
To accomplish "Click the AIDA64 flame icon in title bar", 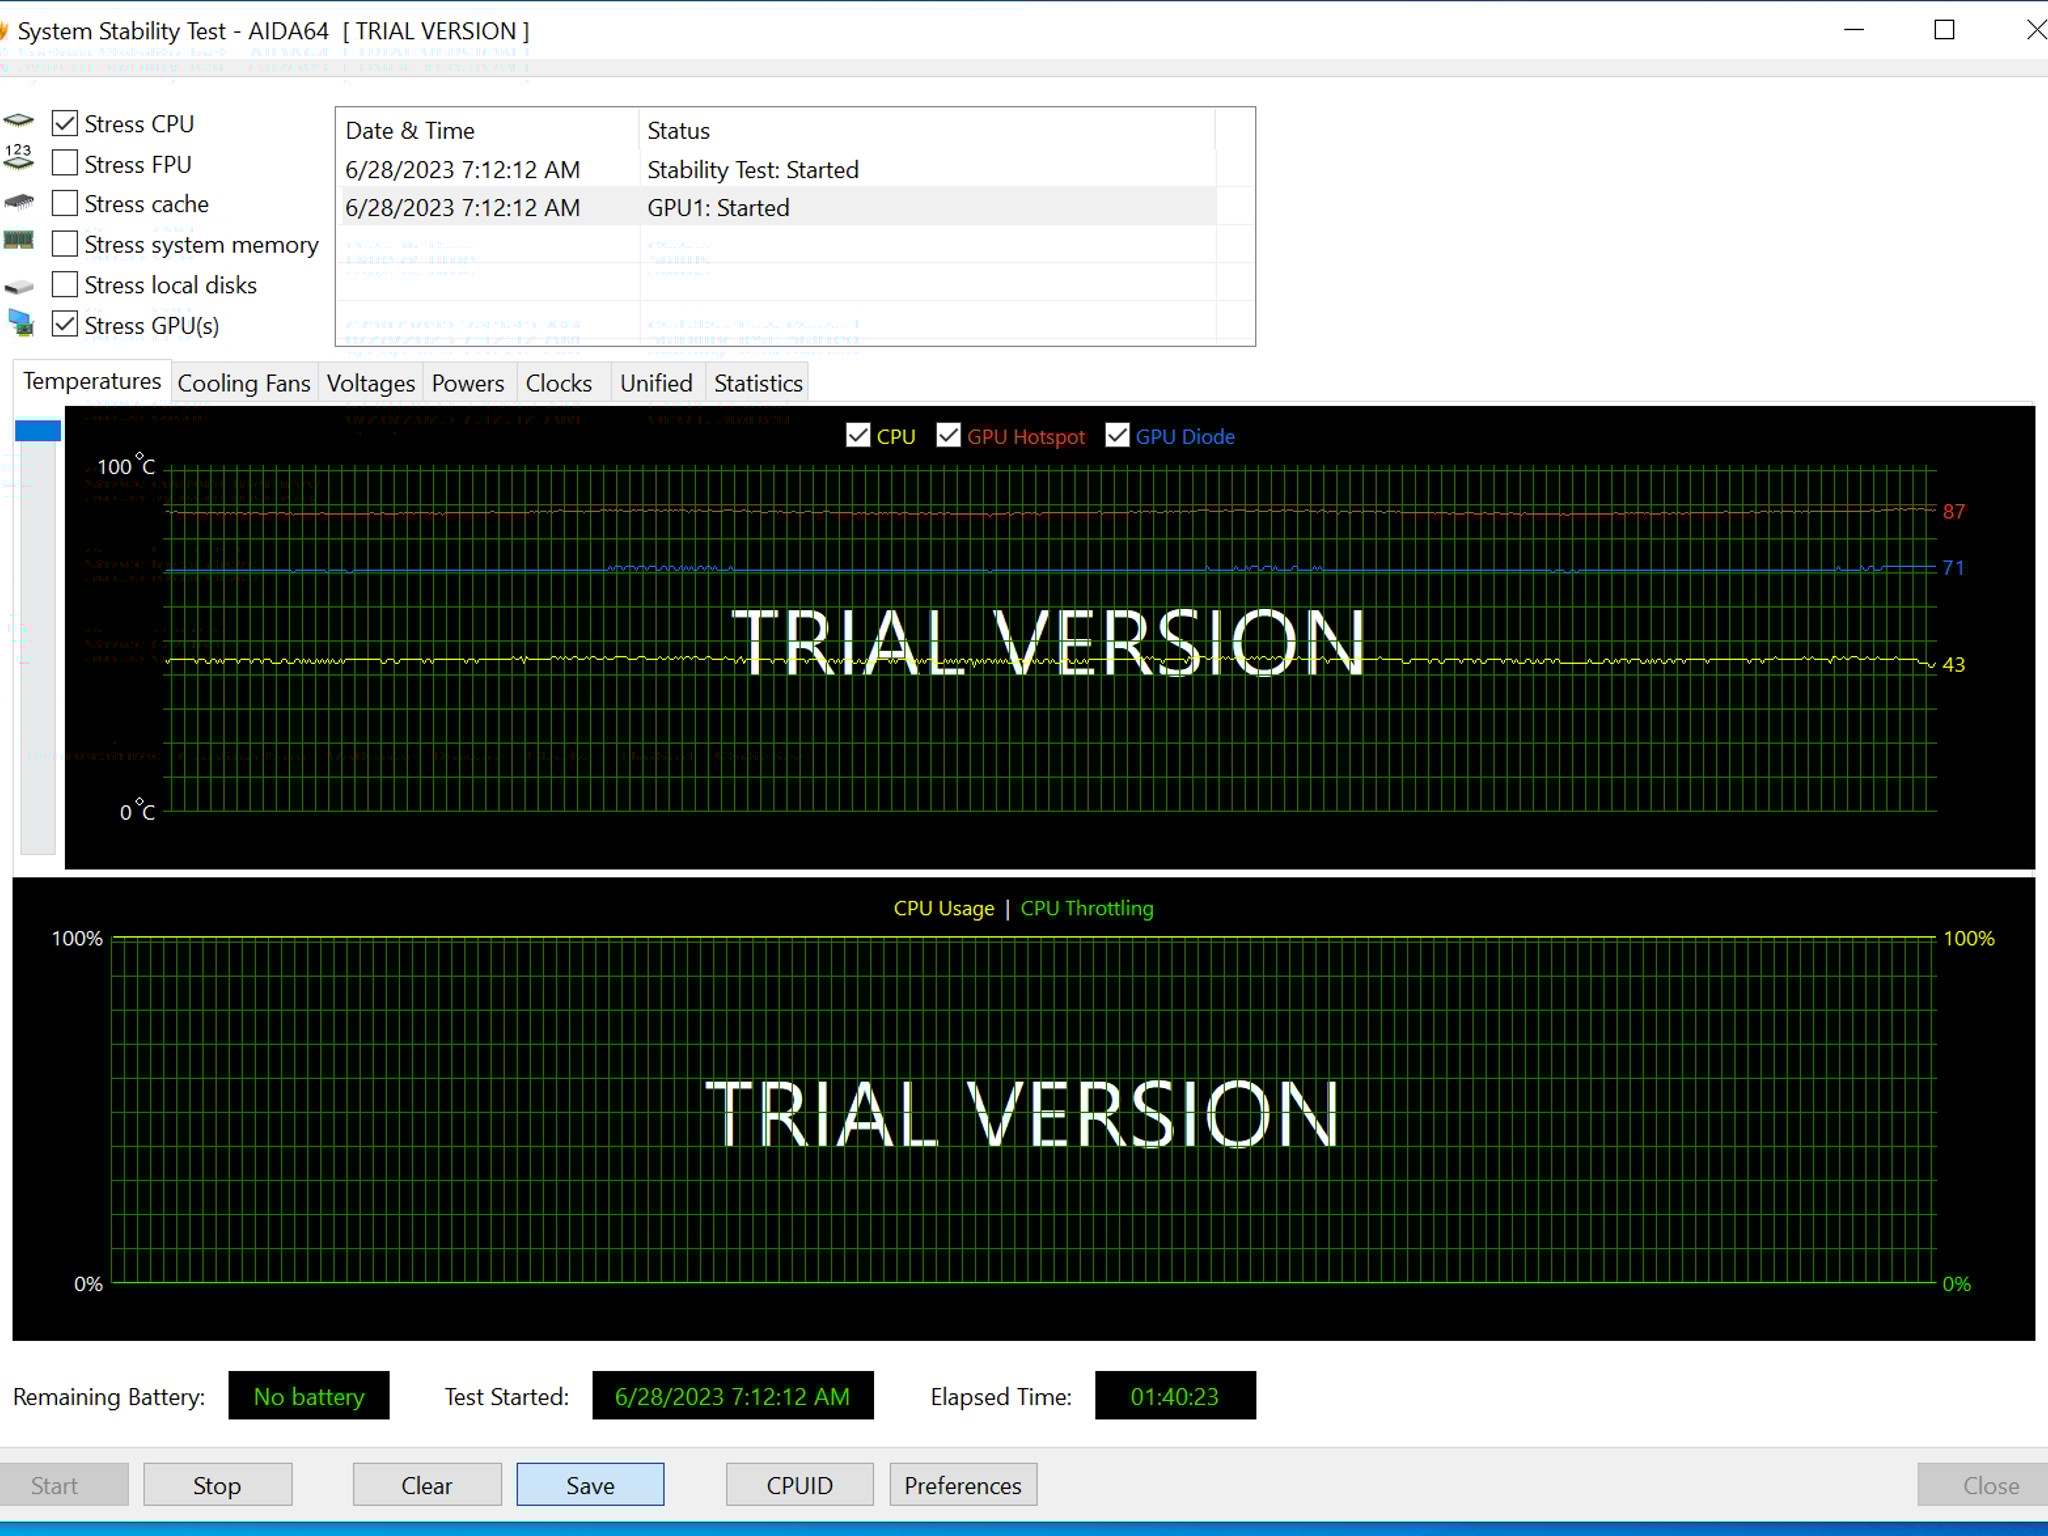I will pos(4,30).
